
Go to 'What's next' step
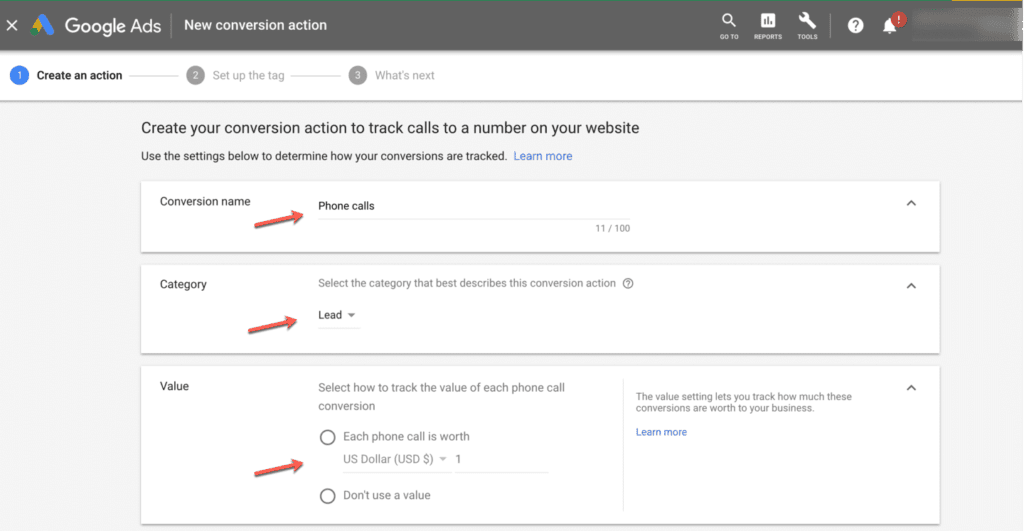[x=404, y=76]
